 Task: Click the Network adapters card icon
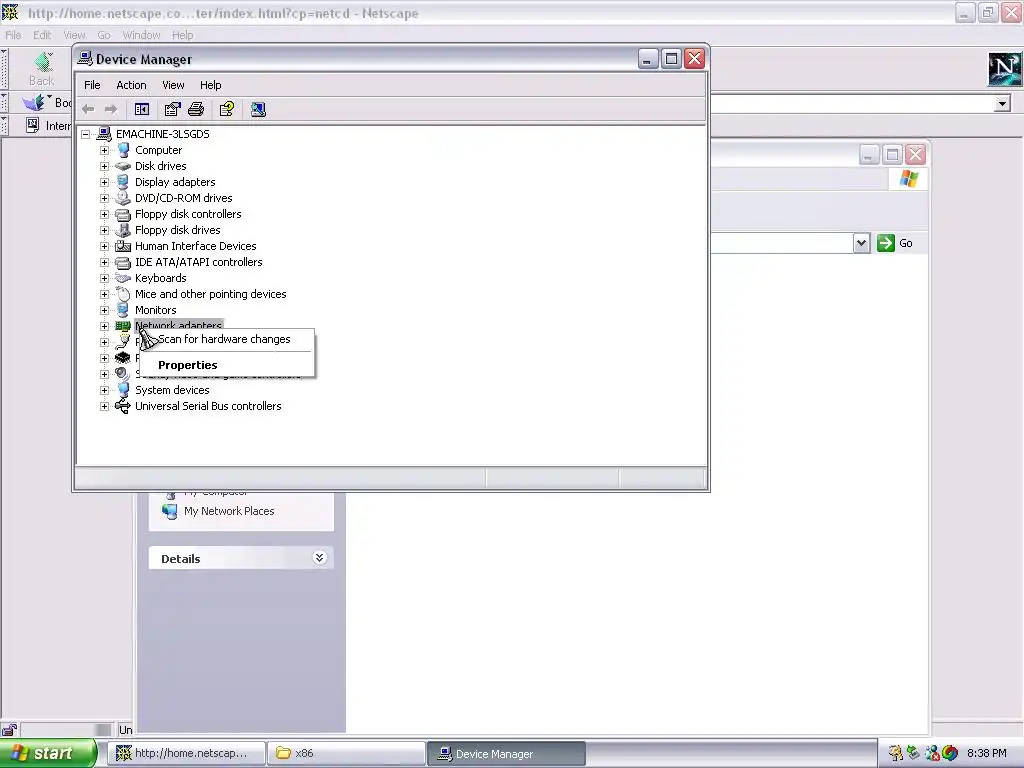click(x=123, y=326)
